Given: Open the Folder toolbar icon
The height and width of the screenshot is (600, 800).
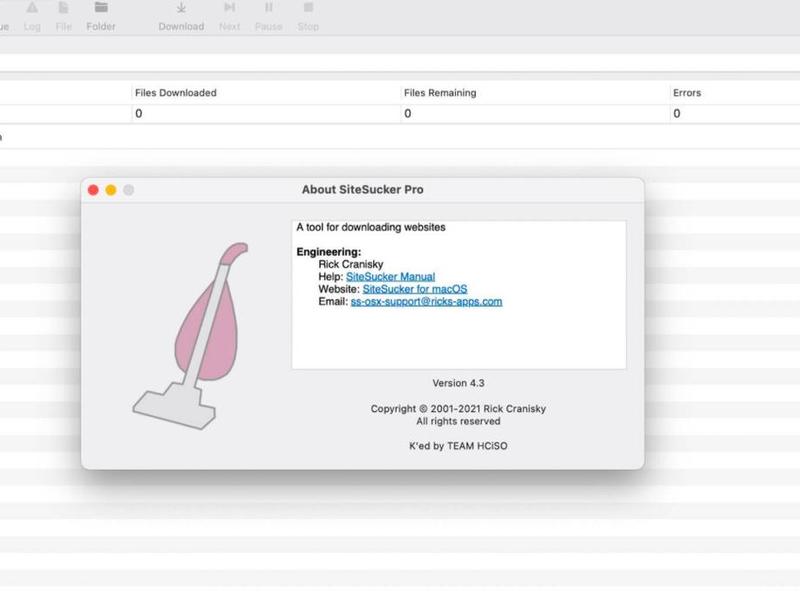Looking at the screenshot, I should 101,15.
